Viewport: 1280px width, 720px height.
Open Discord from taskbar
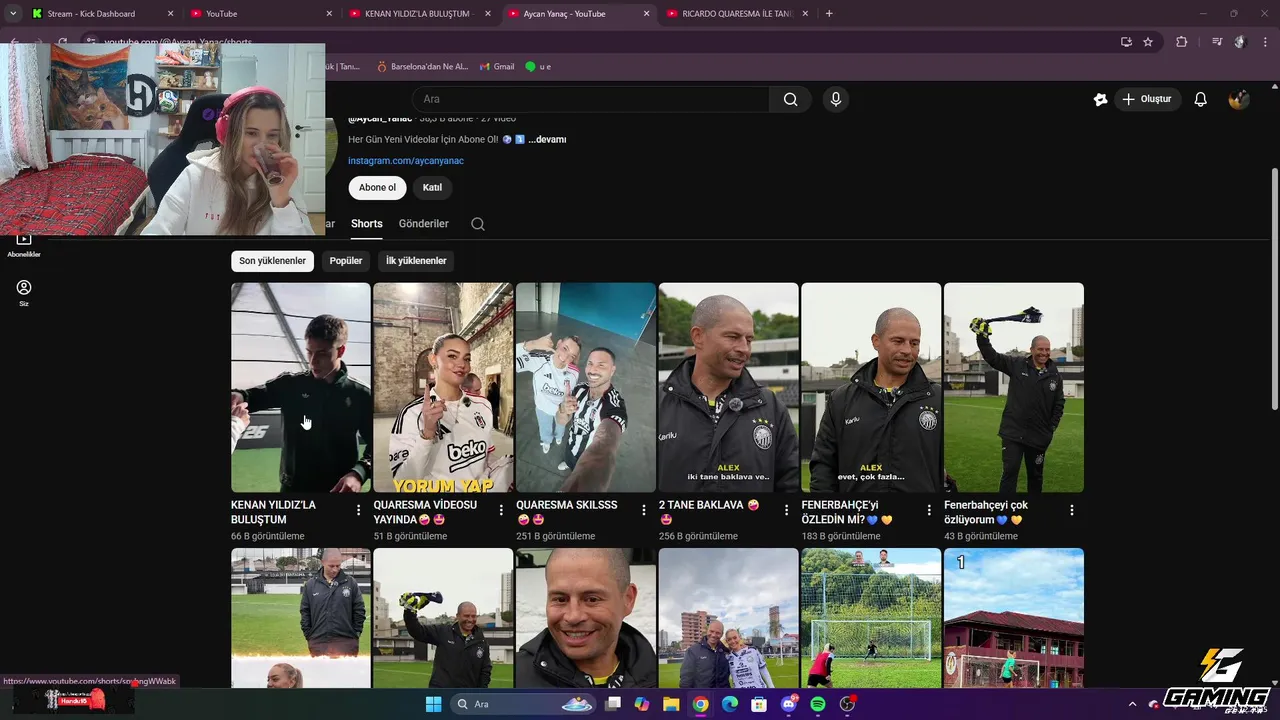click(x=789, y=704)
